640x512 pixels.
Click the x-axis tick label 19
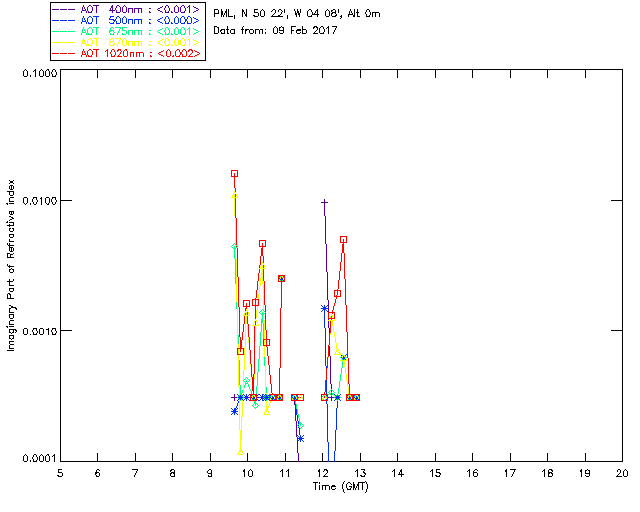click(585, 473)
